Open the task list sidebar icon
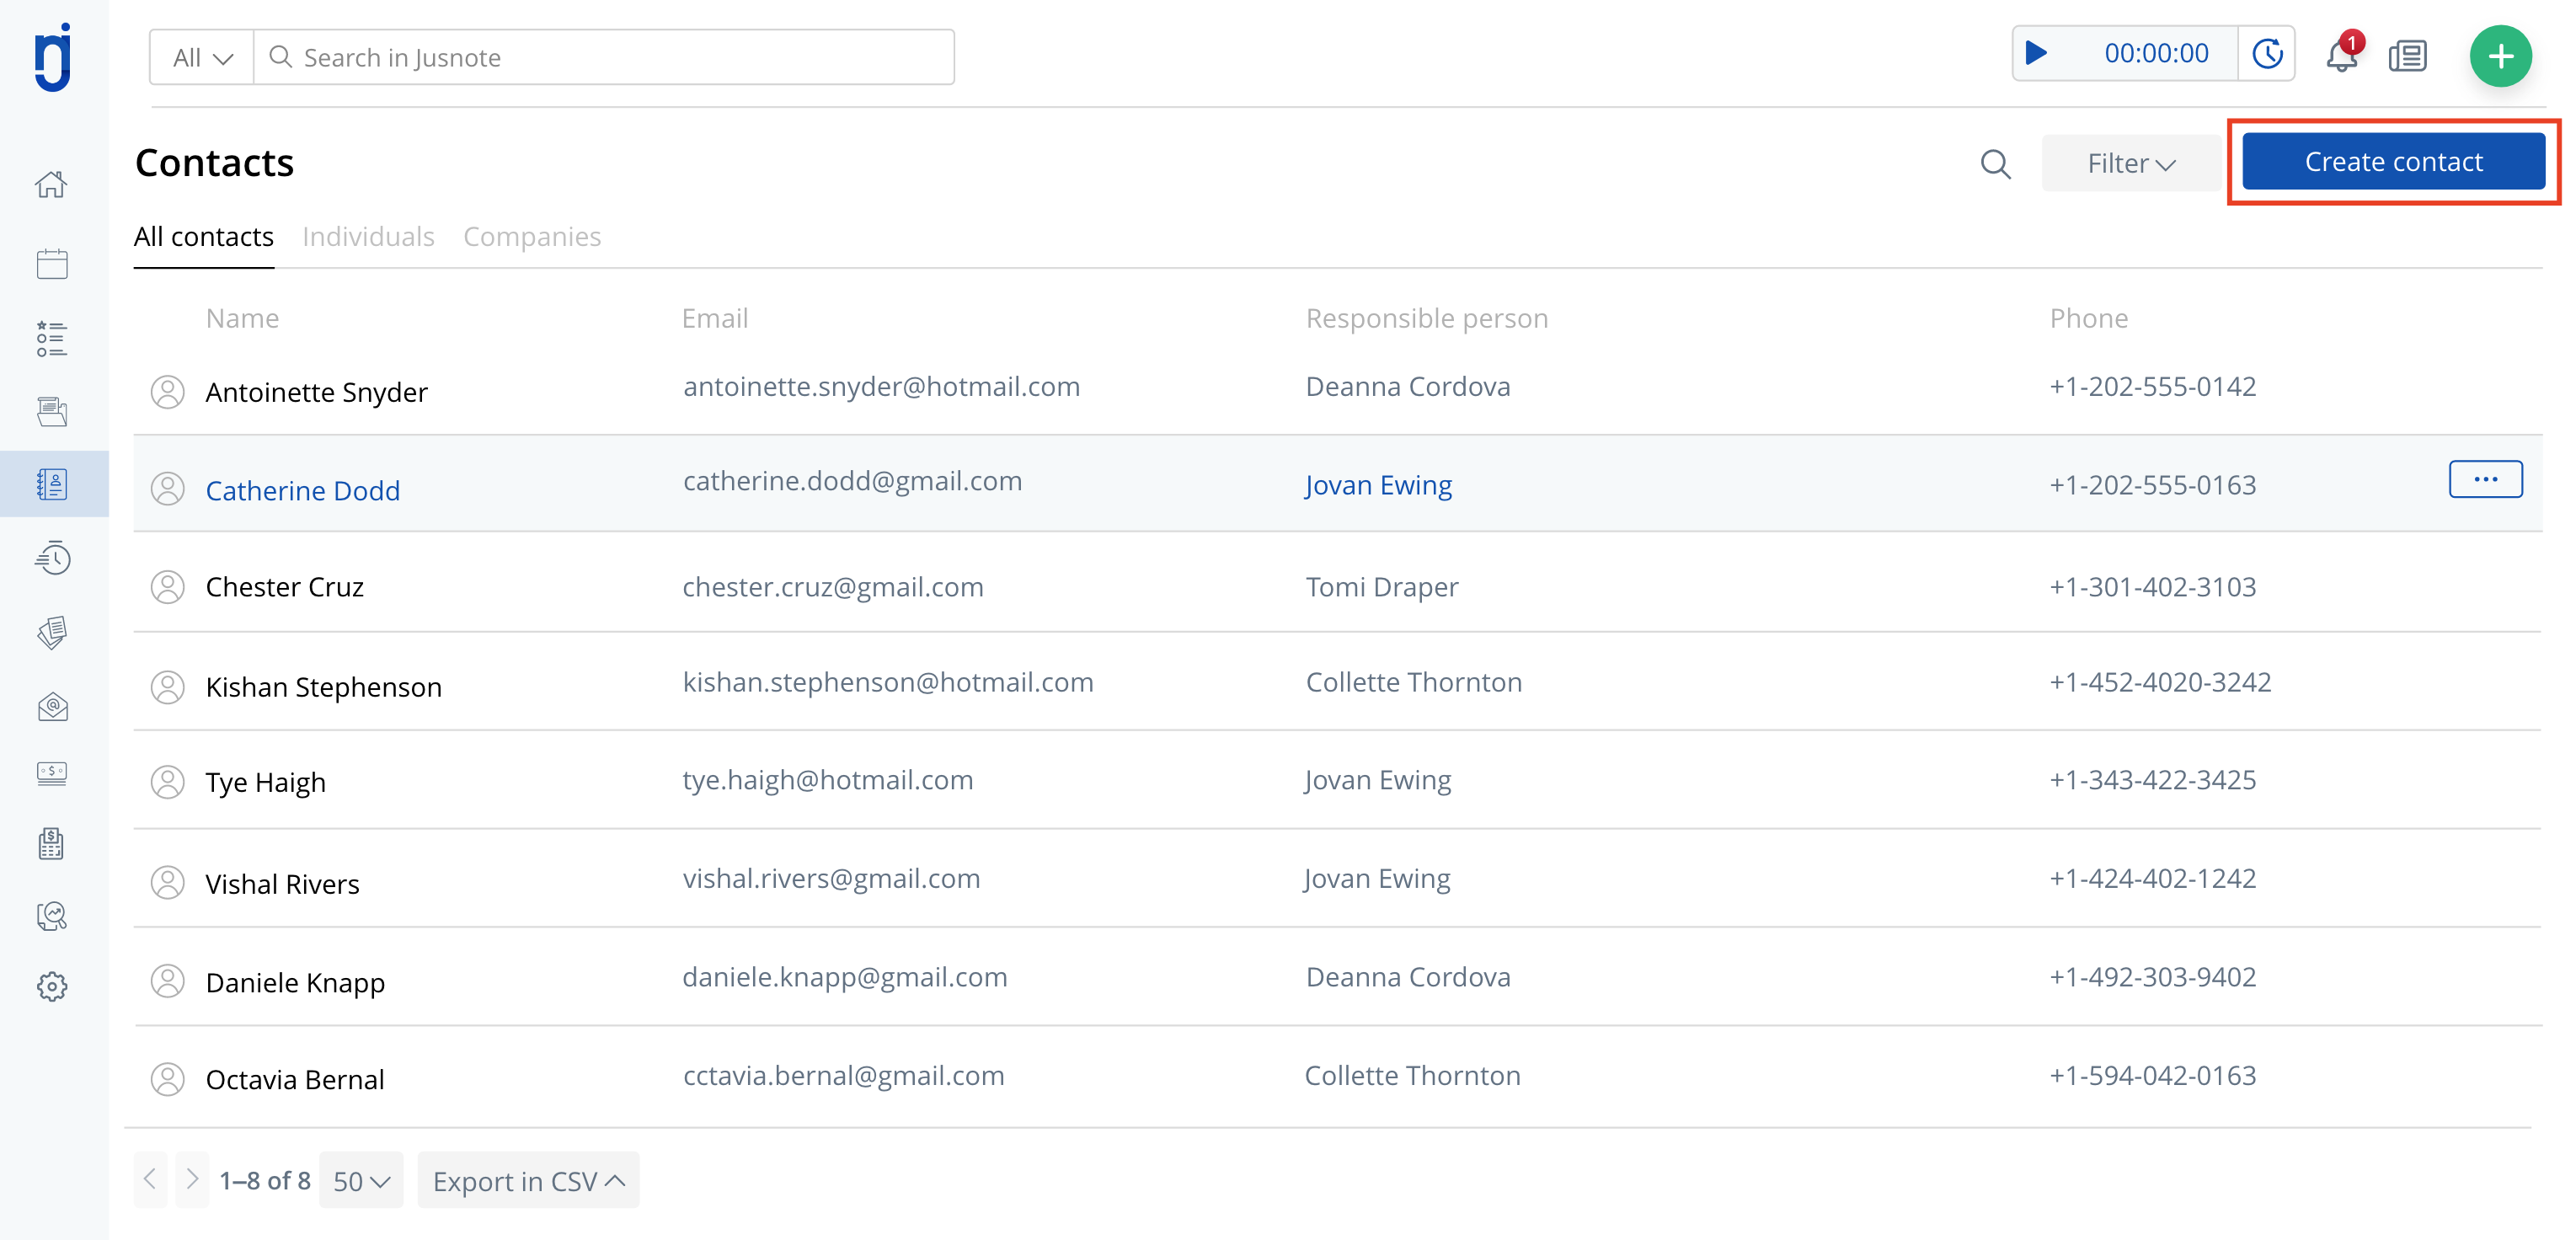The image size is (2576, 1240). click(x=52, y=339)
